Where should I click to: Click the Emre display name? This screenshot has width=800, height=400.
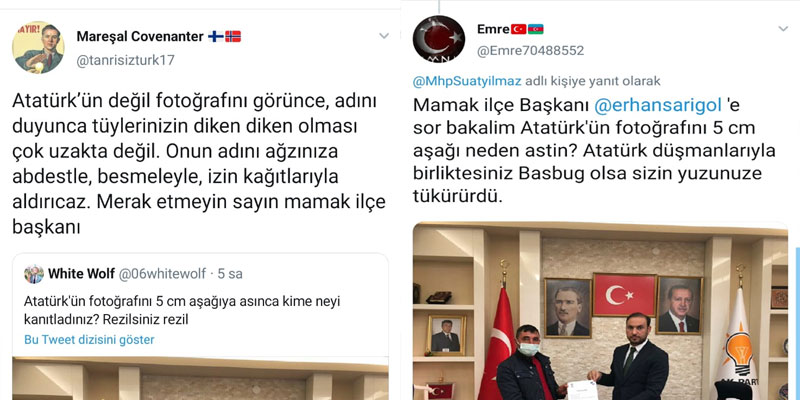(493, 29)
